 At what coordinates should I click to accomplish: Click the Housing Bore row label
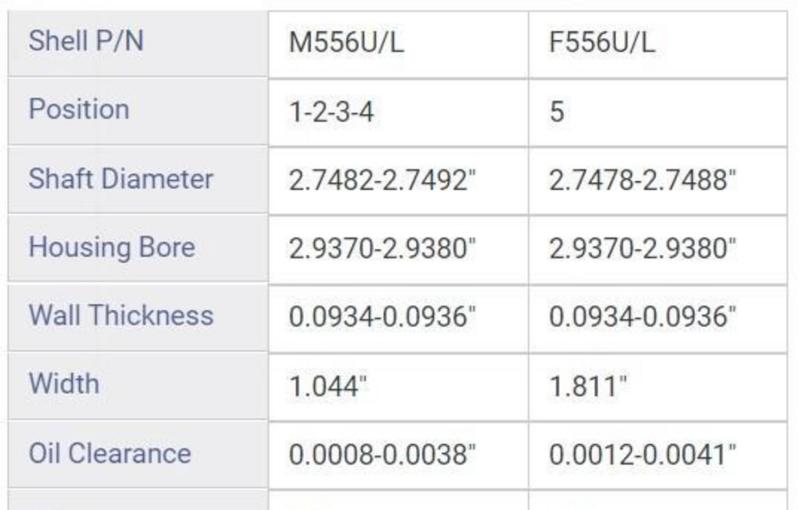(112, 247)
